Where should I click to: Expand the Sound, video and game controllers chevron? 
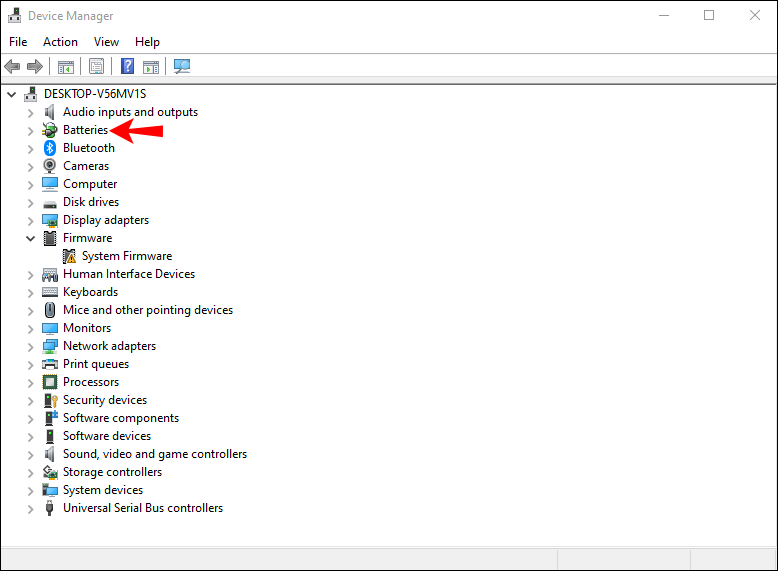(31, 455)
